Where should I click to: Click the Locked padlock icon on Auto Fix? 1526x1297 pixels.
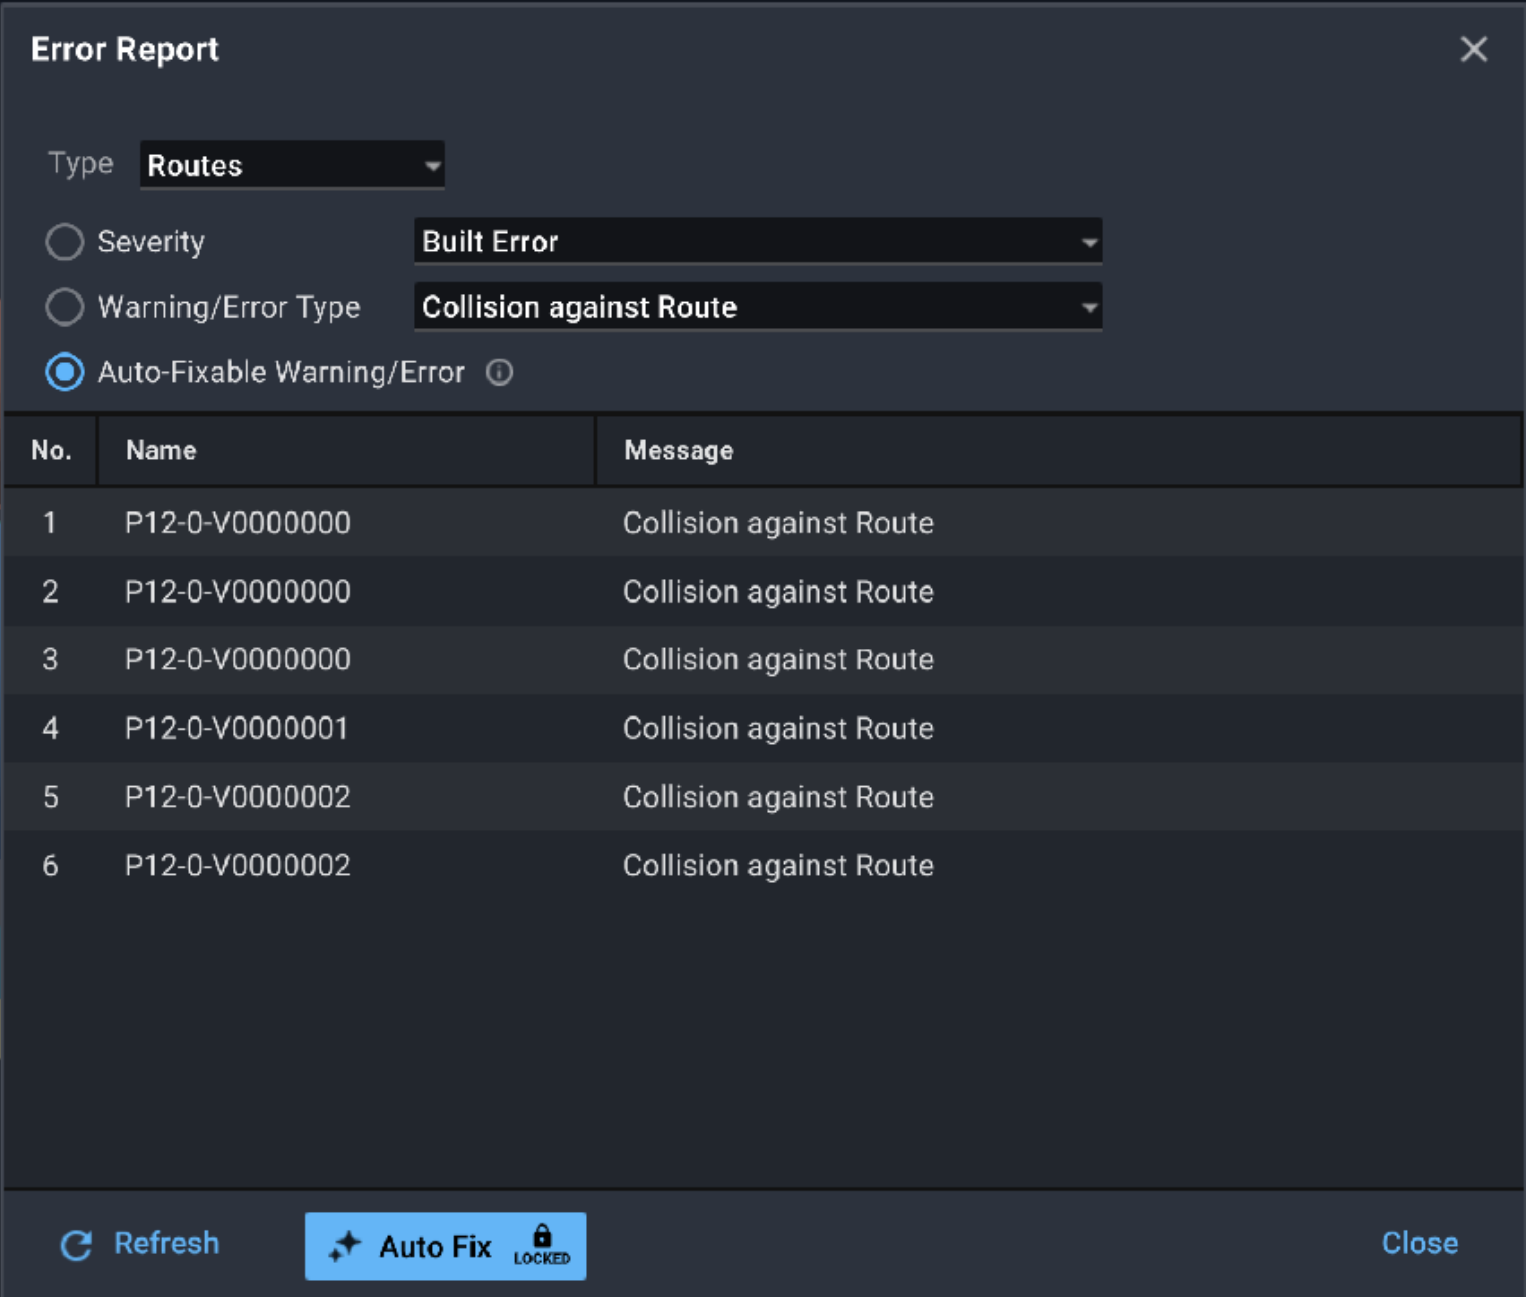pyautogui.click(x=542, y=1245)
